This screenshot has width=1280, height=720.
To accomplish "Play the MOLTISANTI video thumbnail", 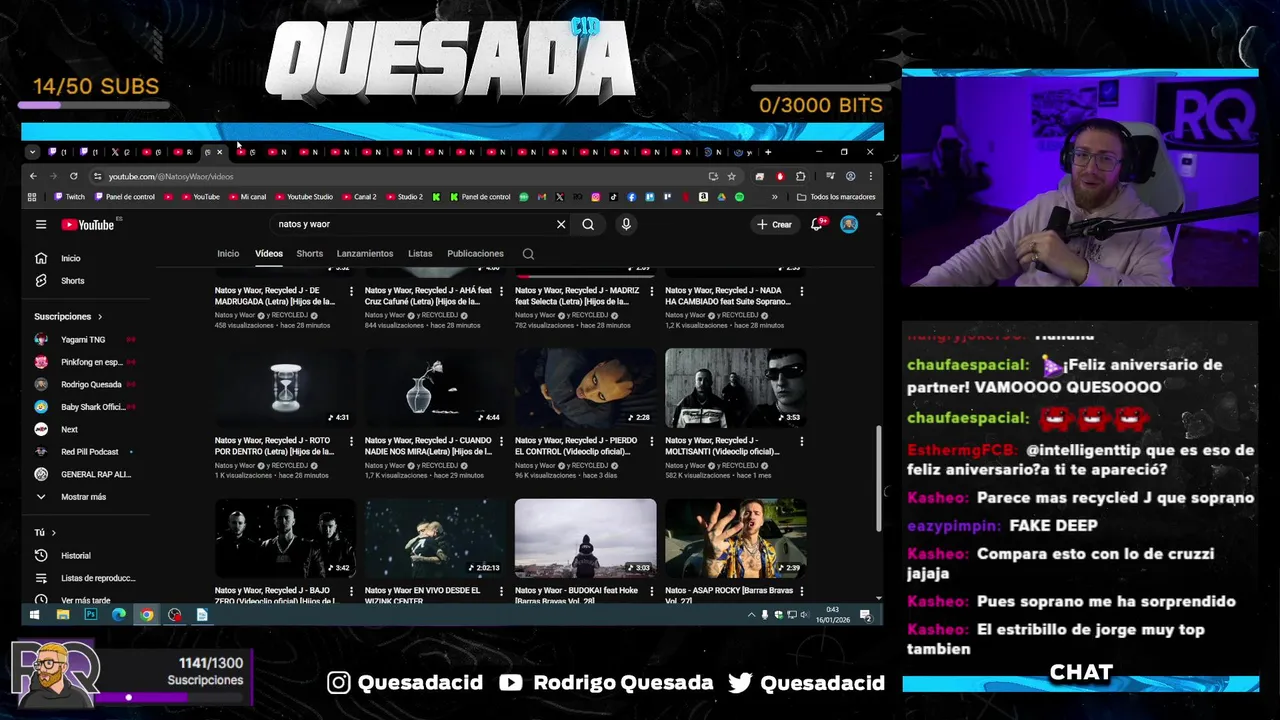I will (x=735, y=388).
